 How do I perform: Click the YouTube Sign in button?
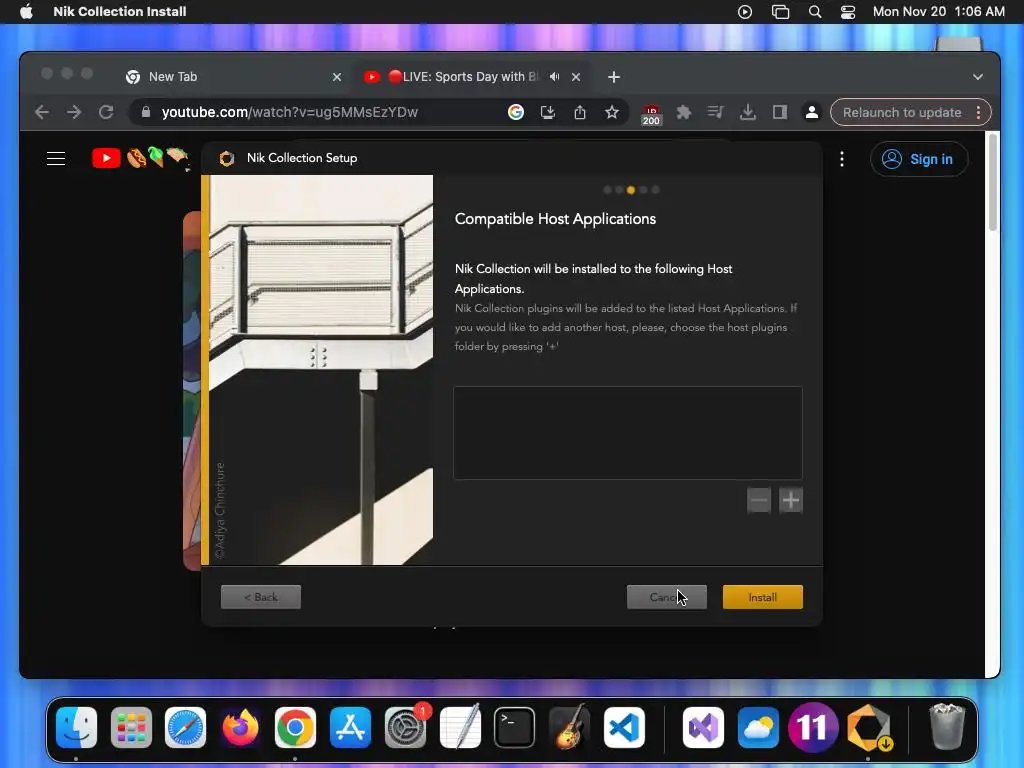point(918,159)
